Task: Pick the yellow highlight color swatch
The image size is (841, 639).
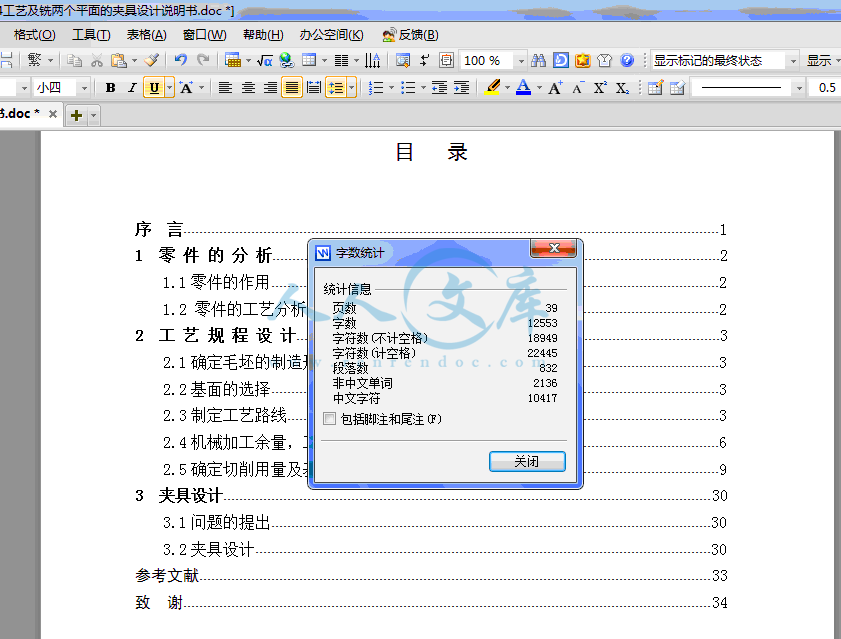Action: point(492,87)
